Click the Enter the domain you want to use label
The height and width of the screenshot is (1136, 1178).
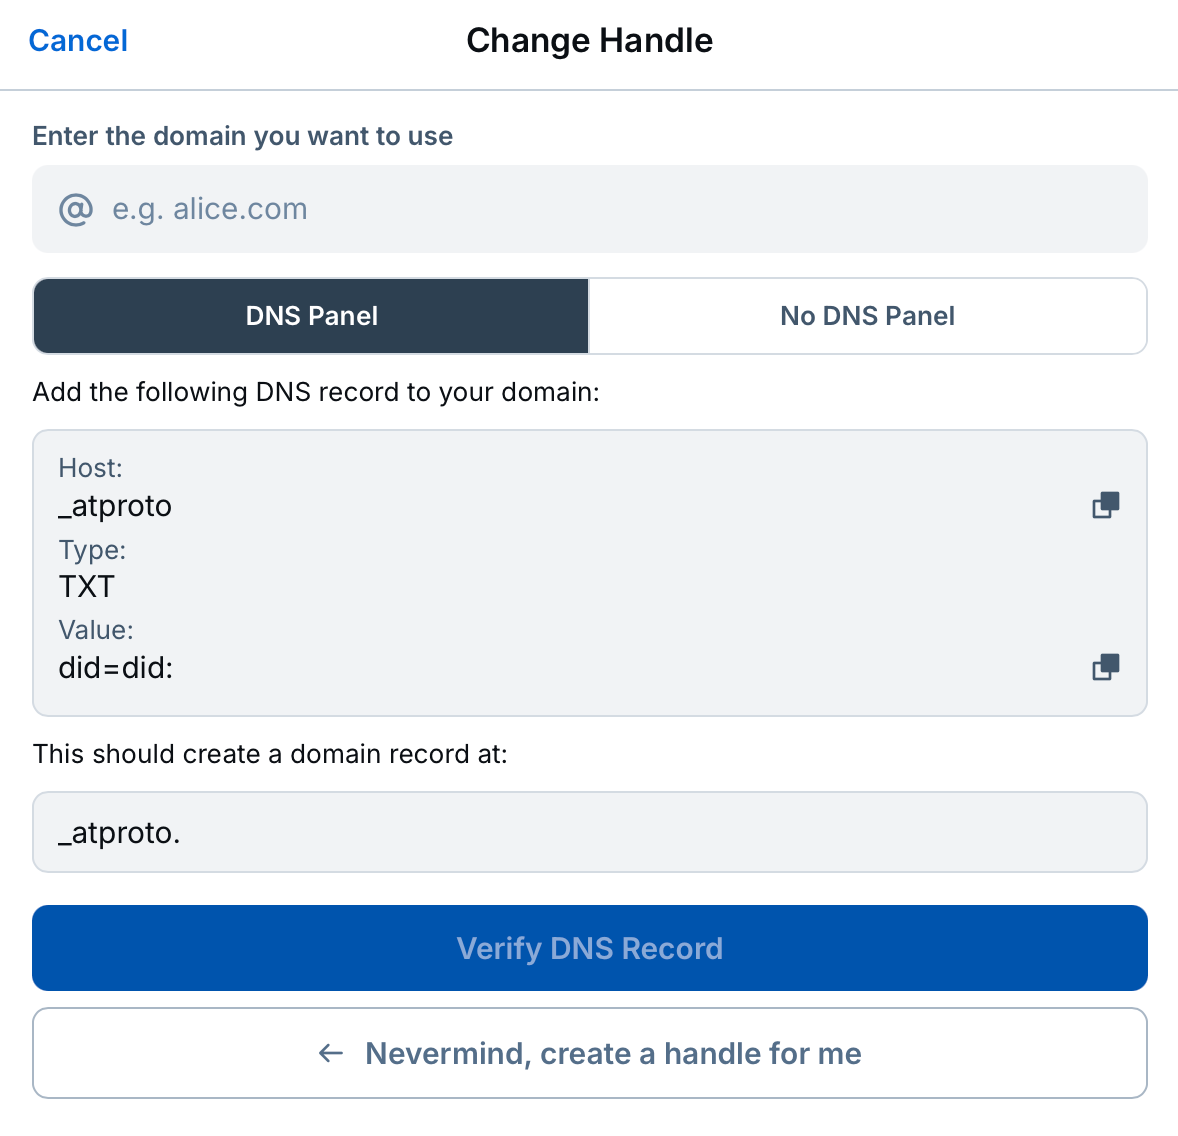(x=242, y=136)
